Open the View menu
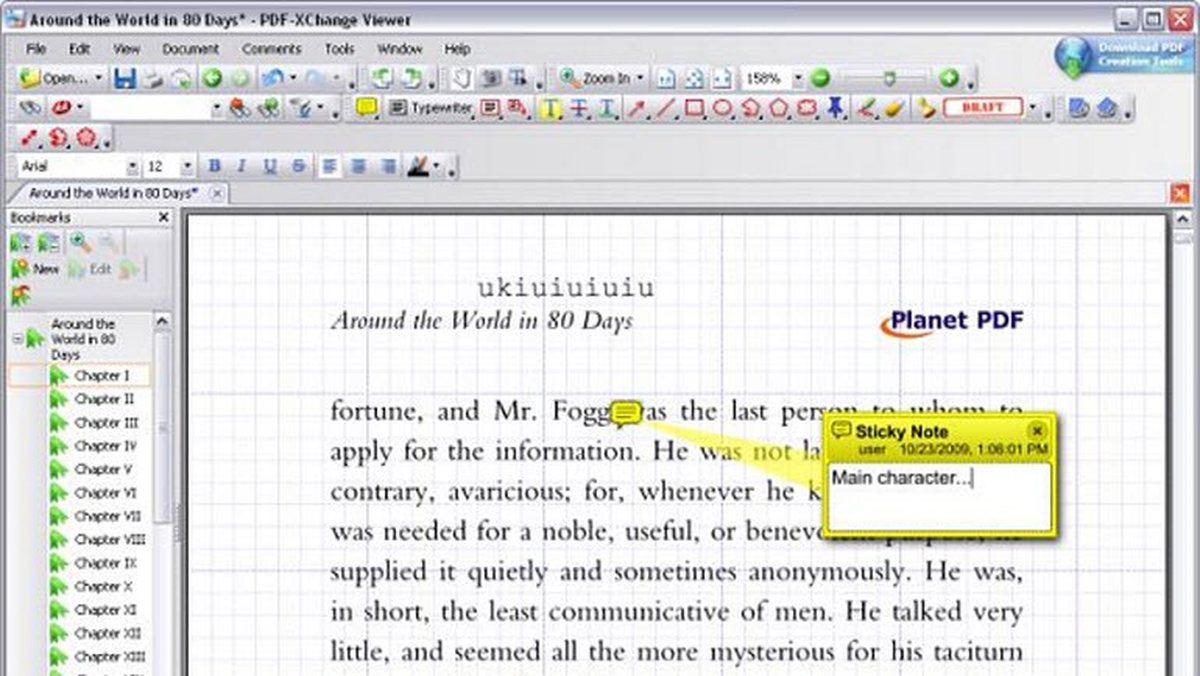Screen dimensions: 1200x676 click(126, 48)
